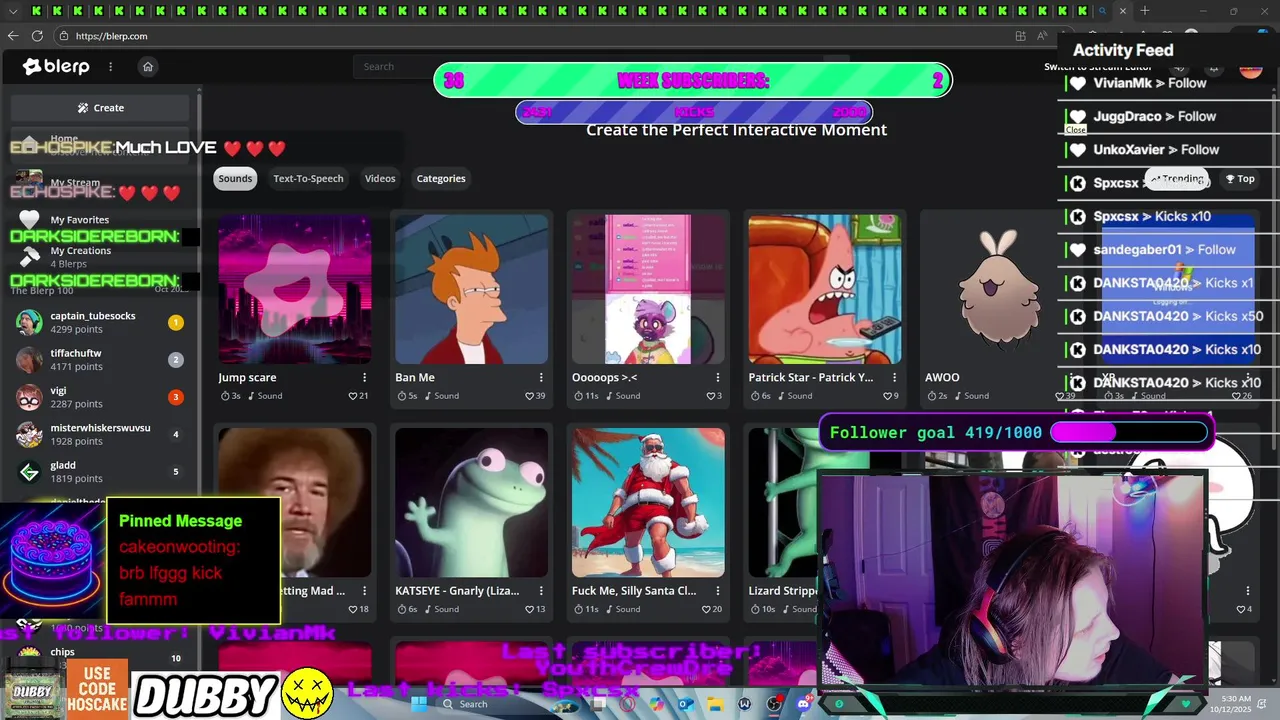Image resolution: width=1280 pixels, height=720 pixels.
Task: Open the browser tab list chevron
Action: click(x=13, y=11)
